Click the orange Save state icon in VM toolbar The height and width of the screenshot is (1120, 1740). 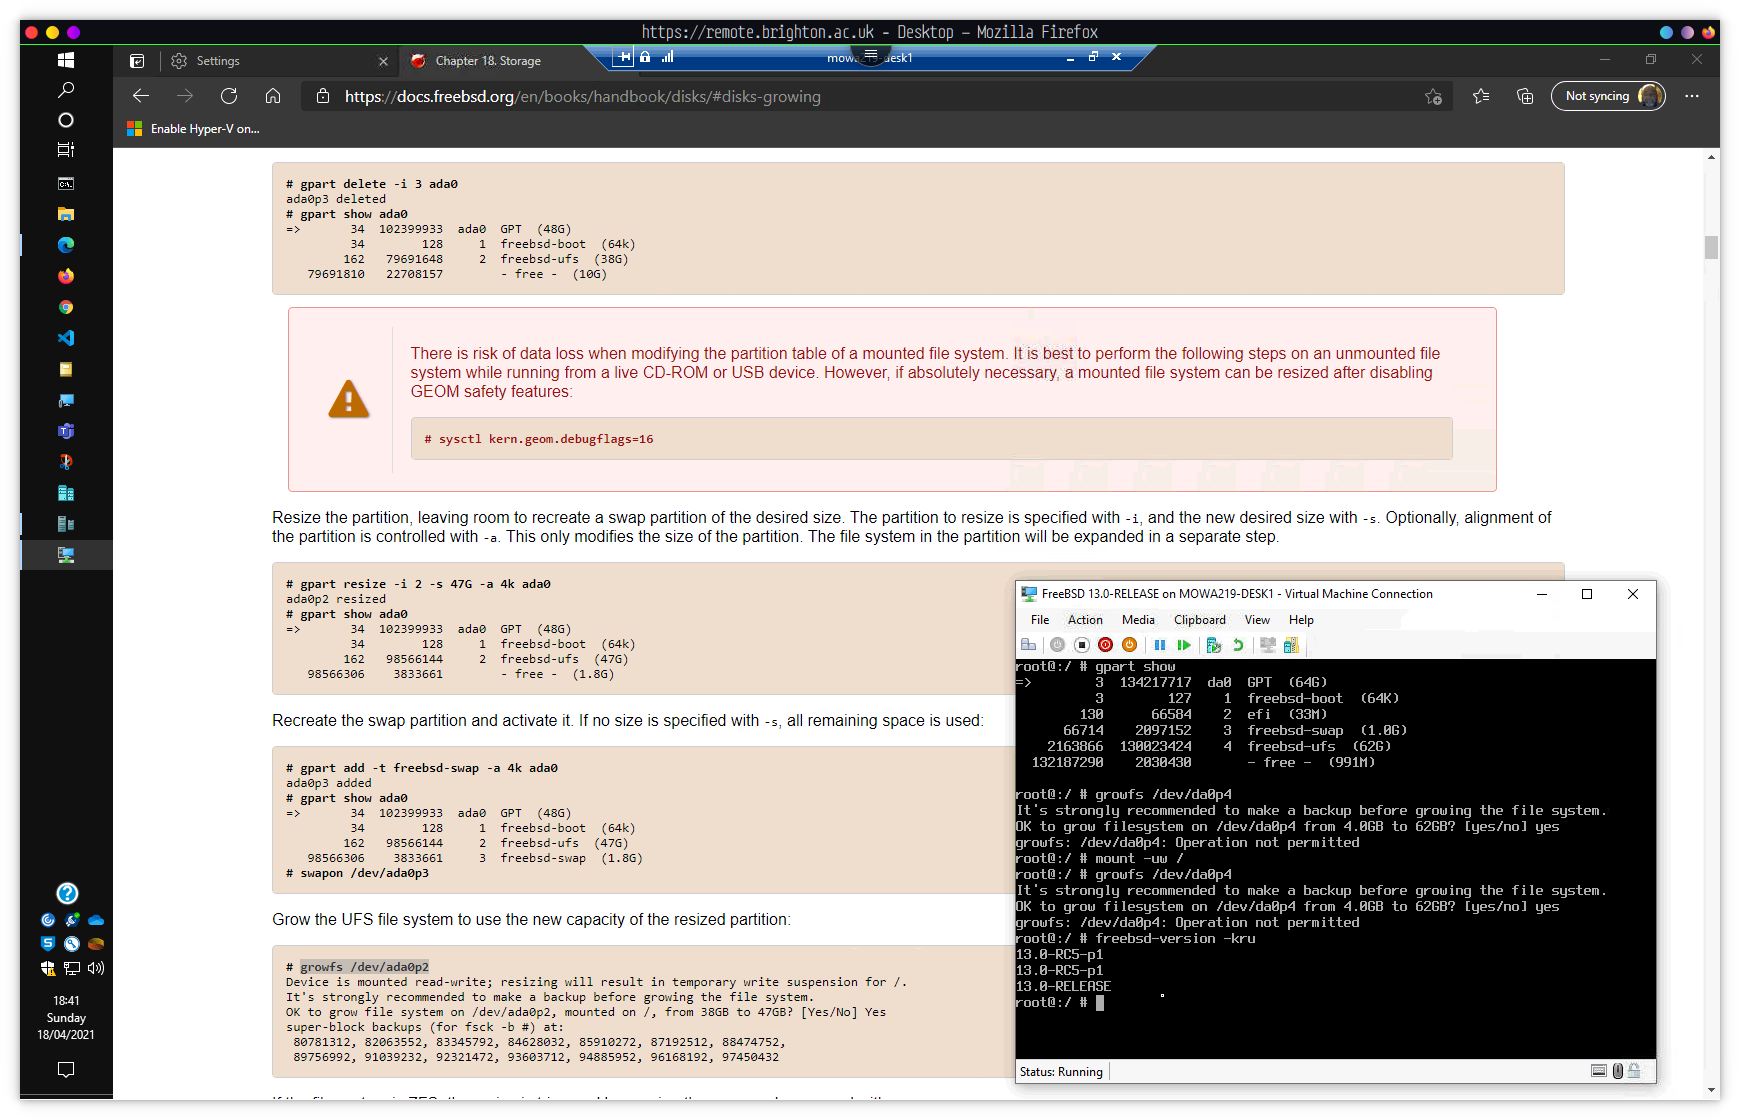(x=1129, y=645)
